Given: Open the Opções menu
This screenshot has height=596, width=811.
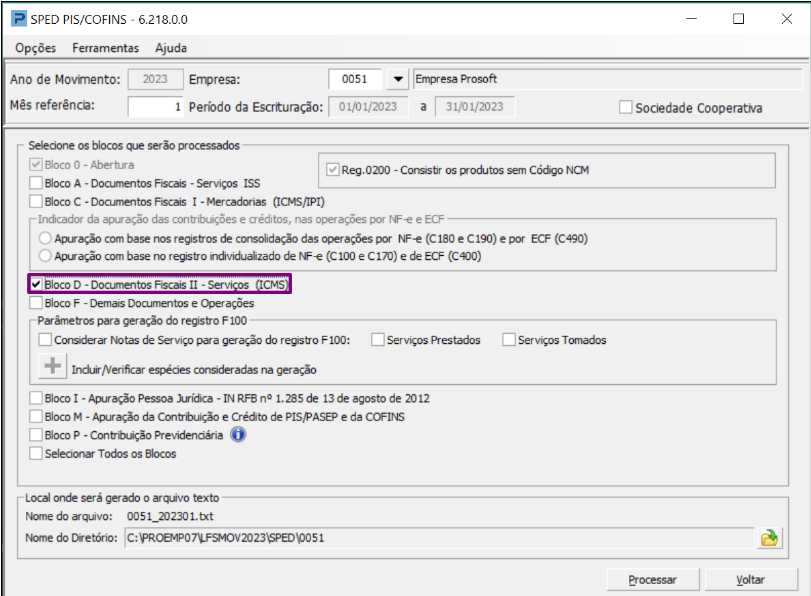Looking at the screenshot, I should click(x=35, y=48).
